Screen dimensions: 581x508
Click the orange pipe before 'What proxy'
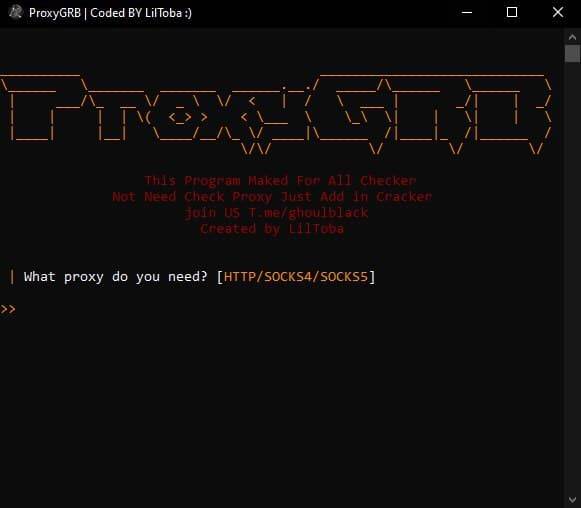tap(12, 277)
